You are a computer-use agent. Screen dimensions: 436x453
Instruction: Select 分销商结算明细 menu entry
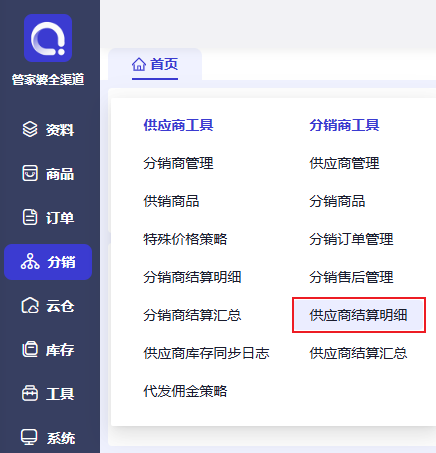192,277
